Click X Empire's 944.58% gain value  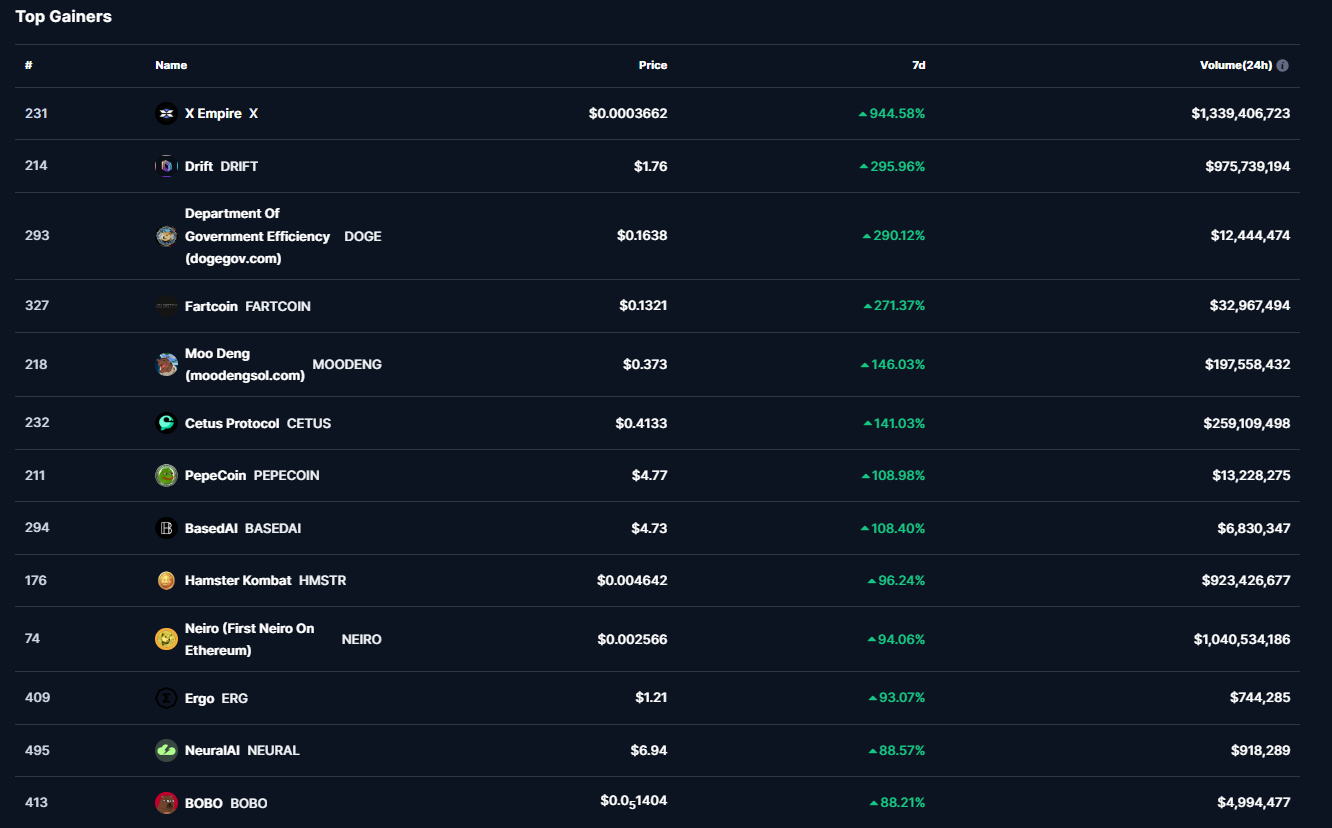coord(896,114)
